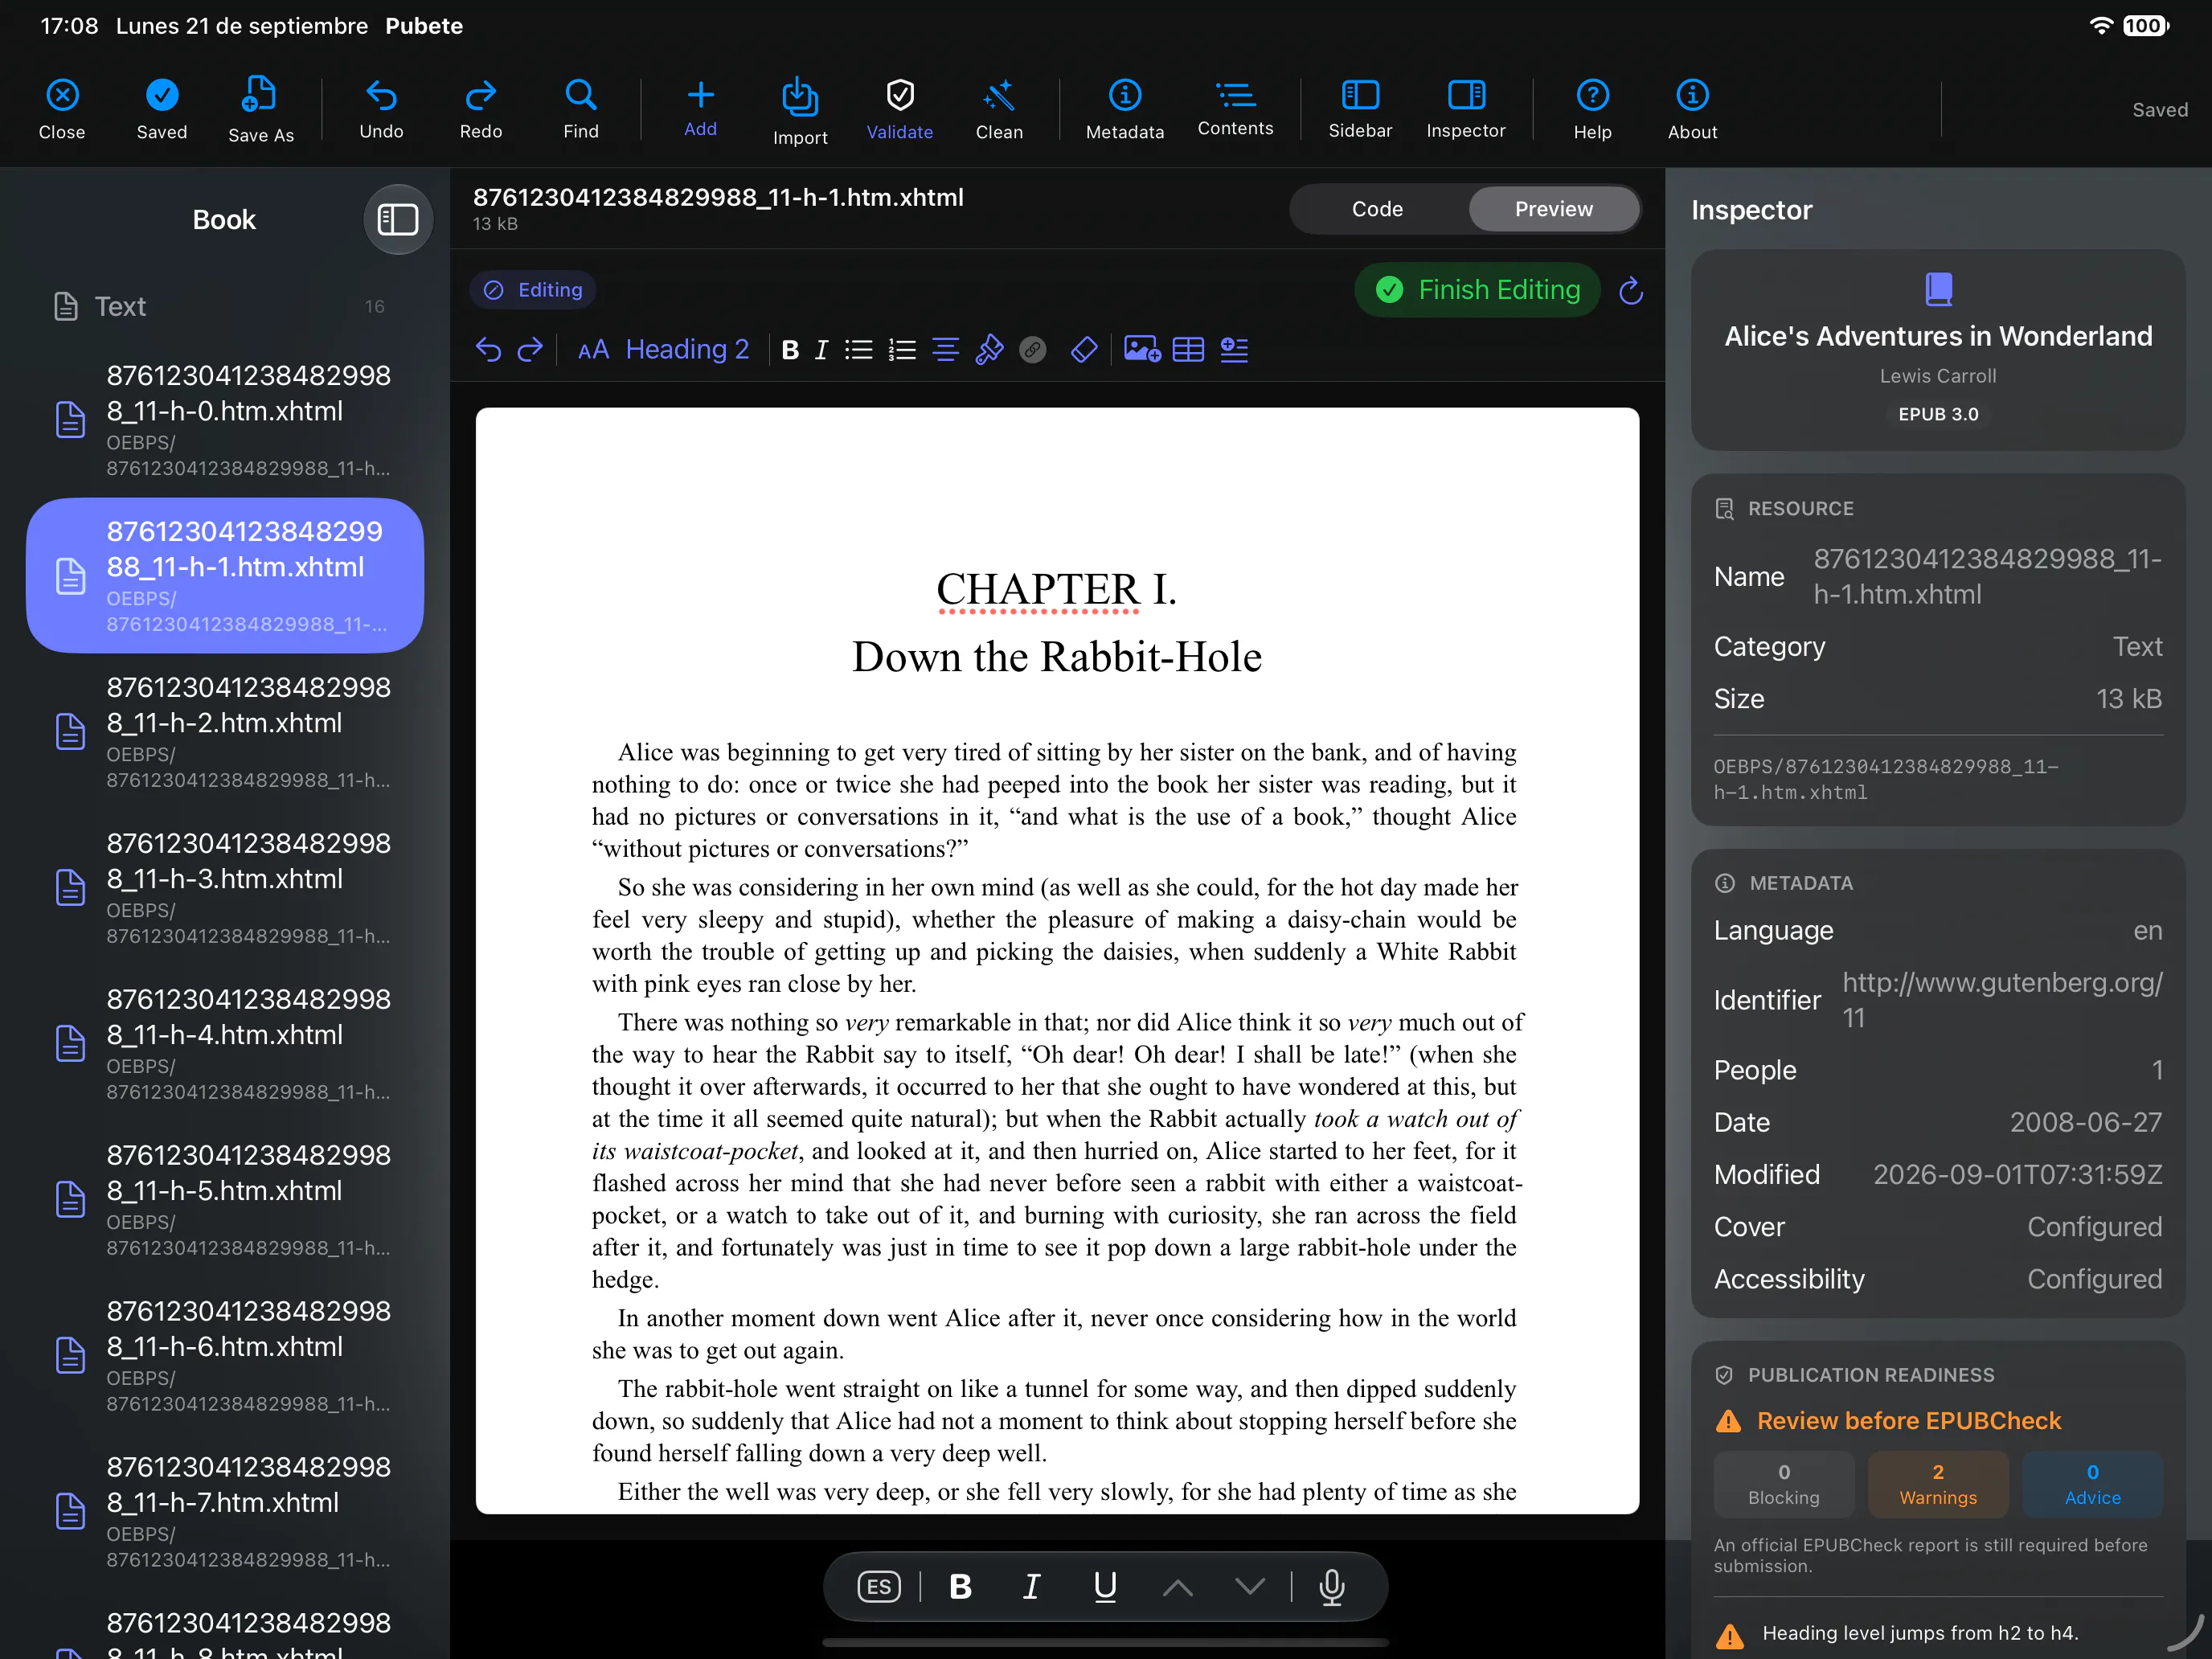Click the Advice count box
The height and width of the screenshot is (1659, 2212).
tap(2092, 1484)
